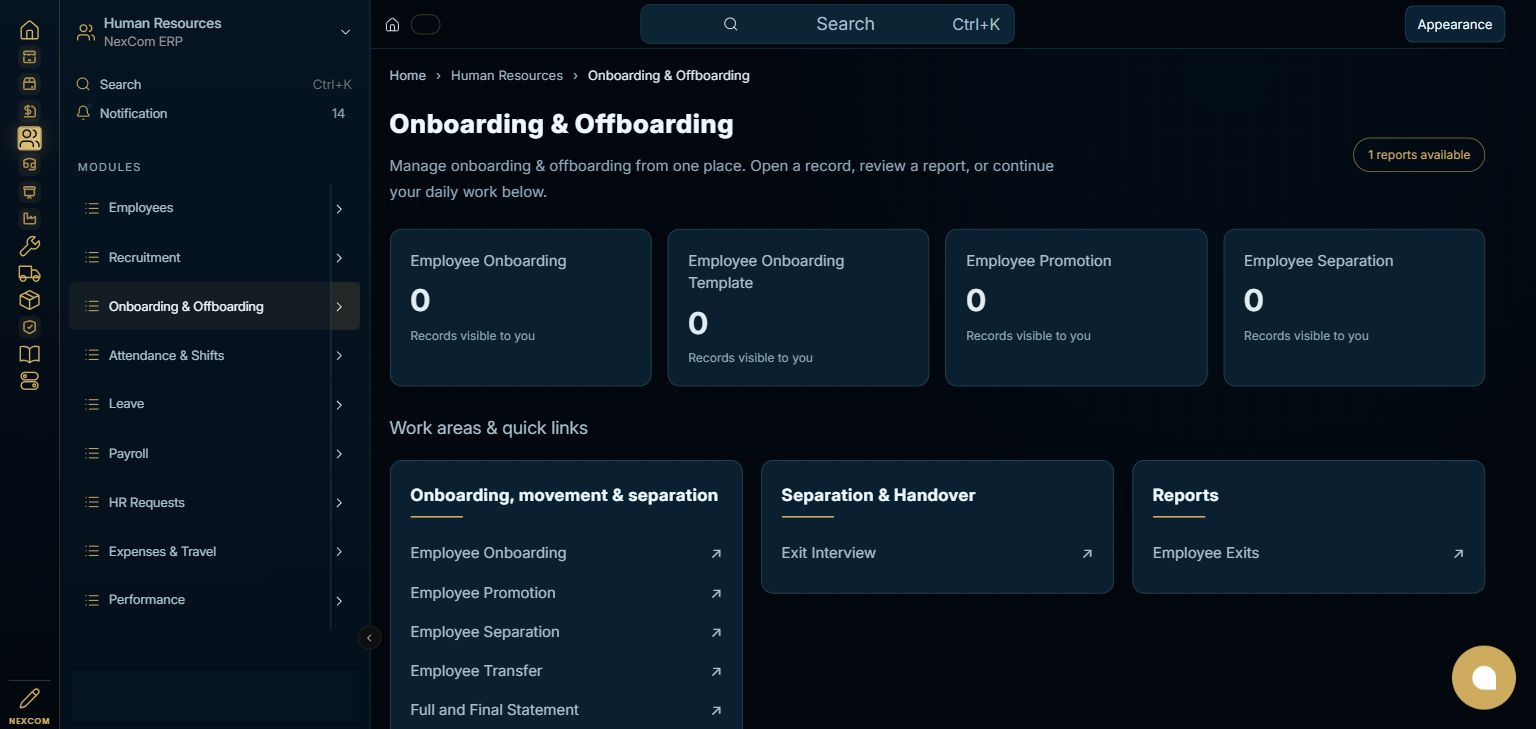Open the Employee Separation records card
This screenshot has height=729, width=1536.
coord(1354,307)
